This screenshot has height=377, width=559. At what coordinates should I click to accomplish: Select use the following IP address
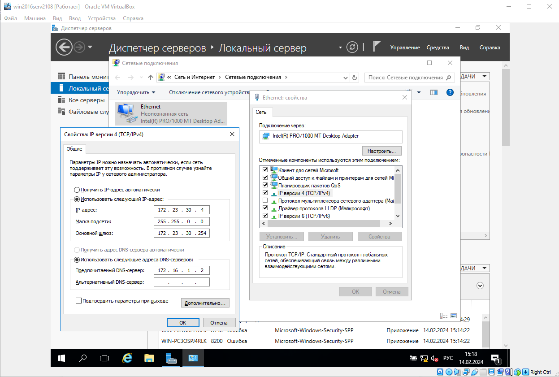(x=76, y=199)
